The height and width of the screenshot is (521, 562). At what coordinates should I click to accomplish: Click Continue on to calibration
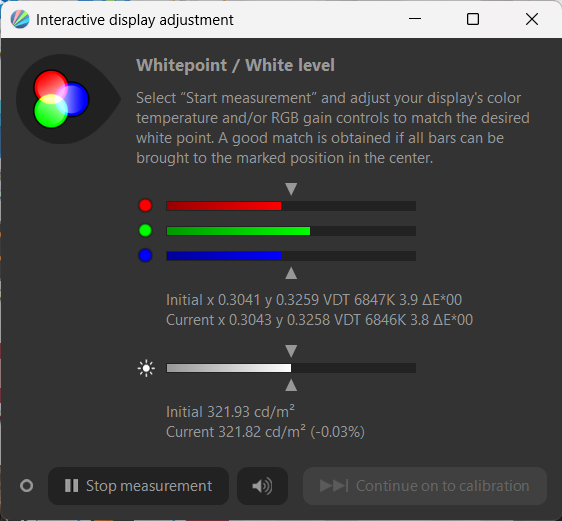(x=425, y=486)
